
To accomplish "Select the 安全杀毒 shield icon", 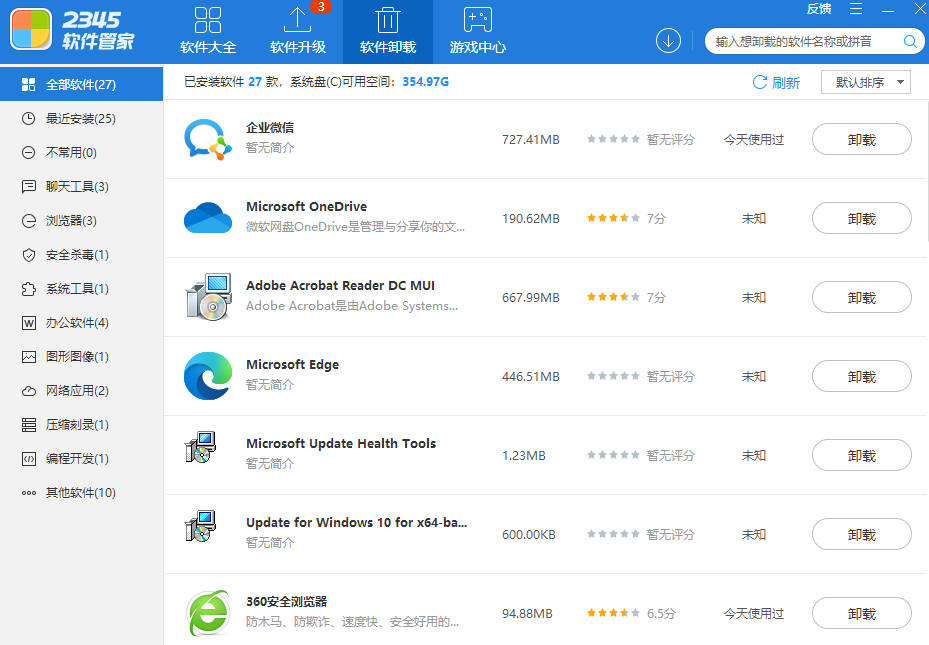I will point(29,254).
